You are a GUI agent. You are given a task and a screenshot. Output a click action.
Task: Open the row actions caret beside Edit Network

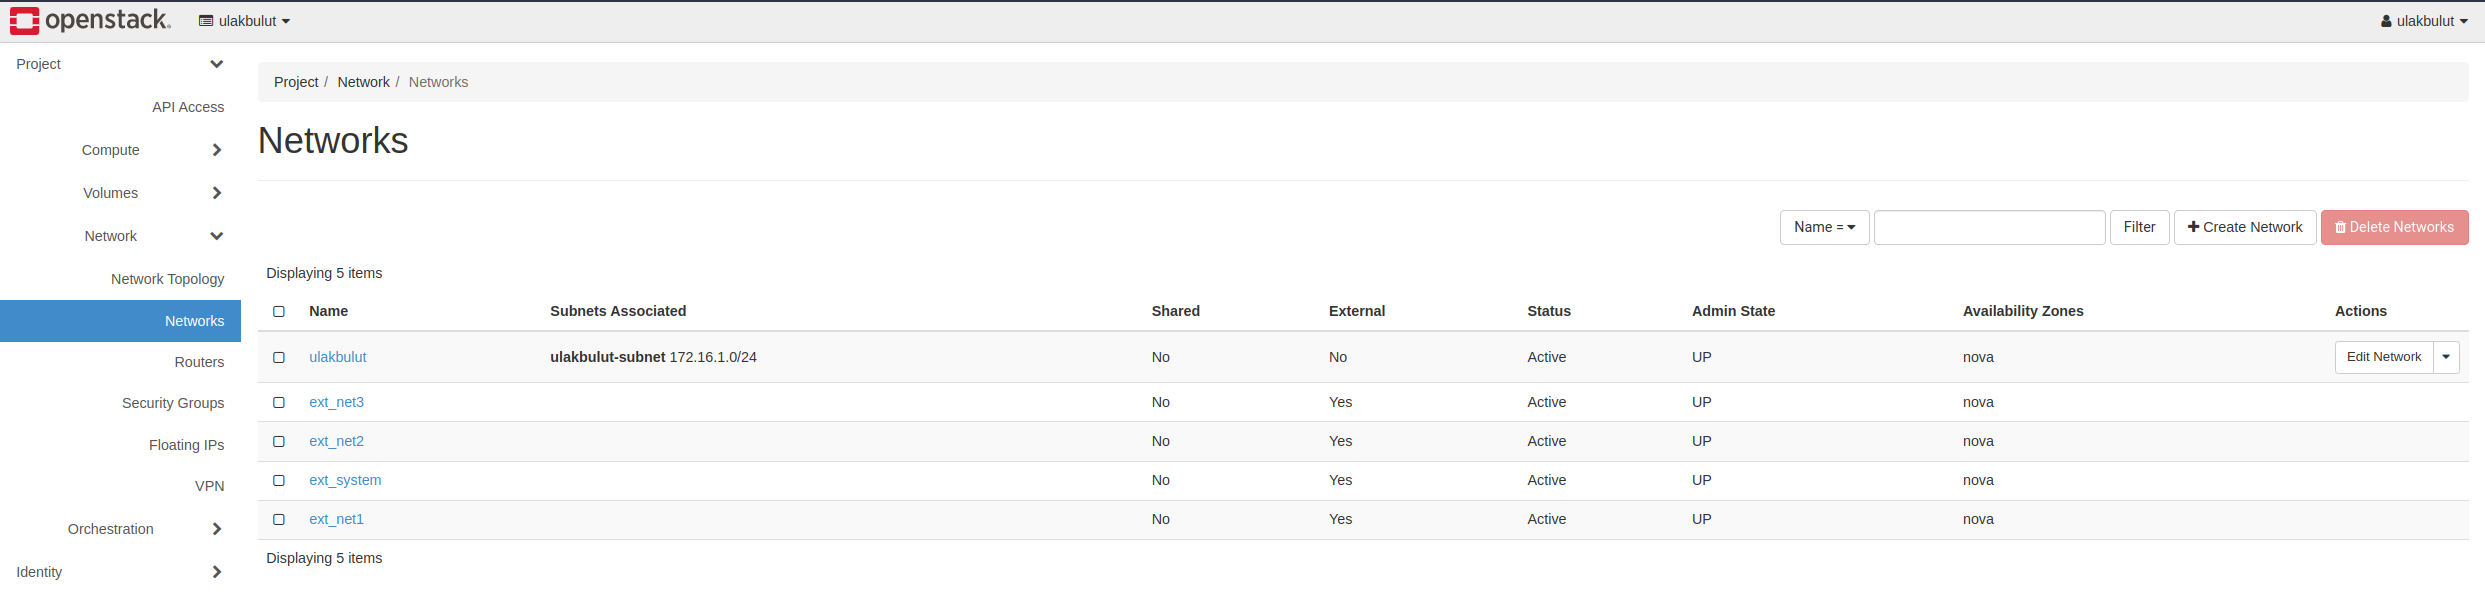pyautogui.click(x=2446, y=357)
